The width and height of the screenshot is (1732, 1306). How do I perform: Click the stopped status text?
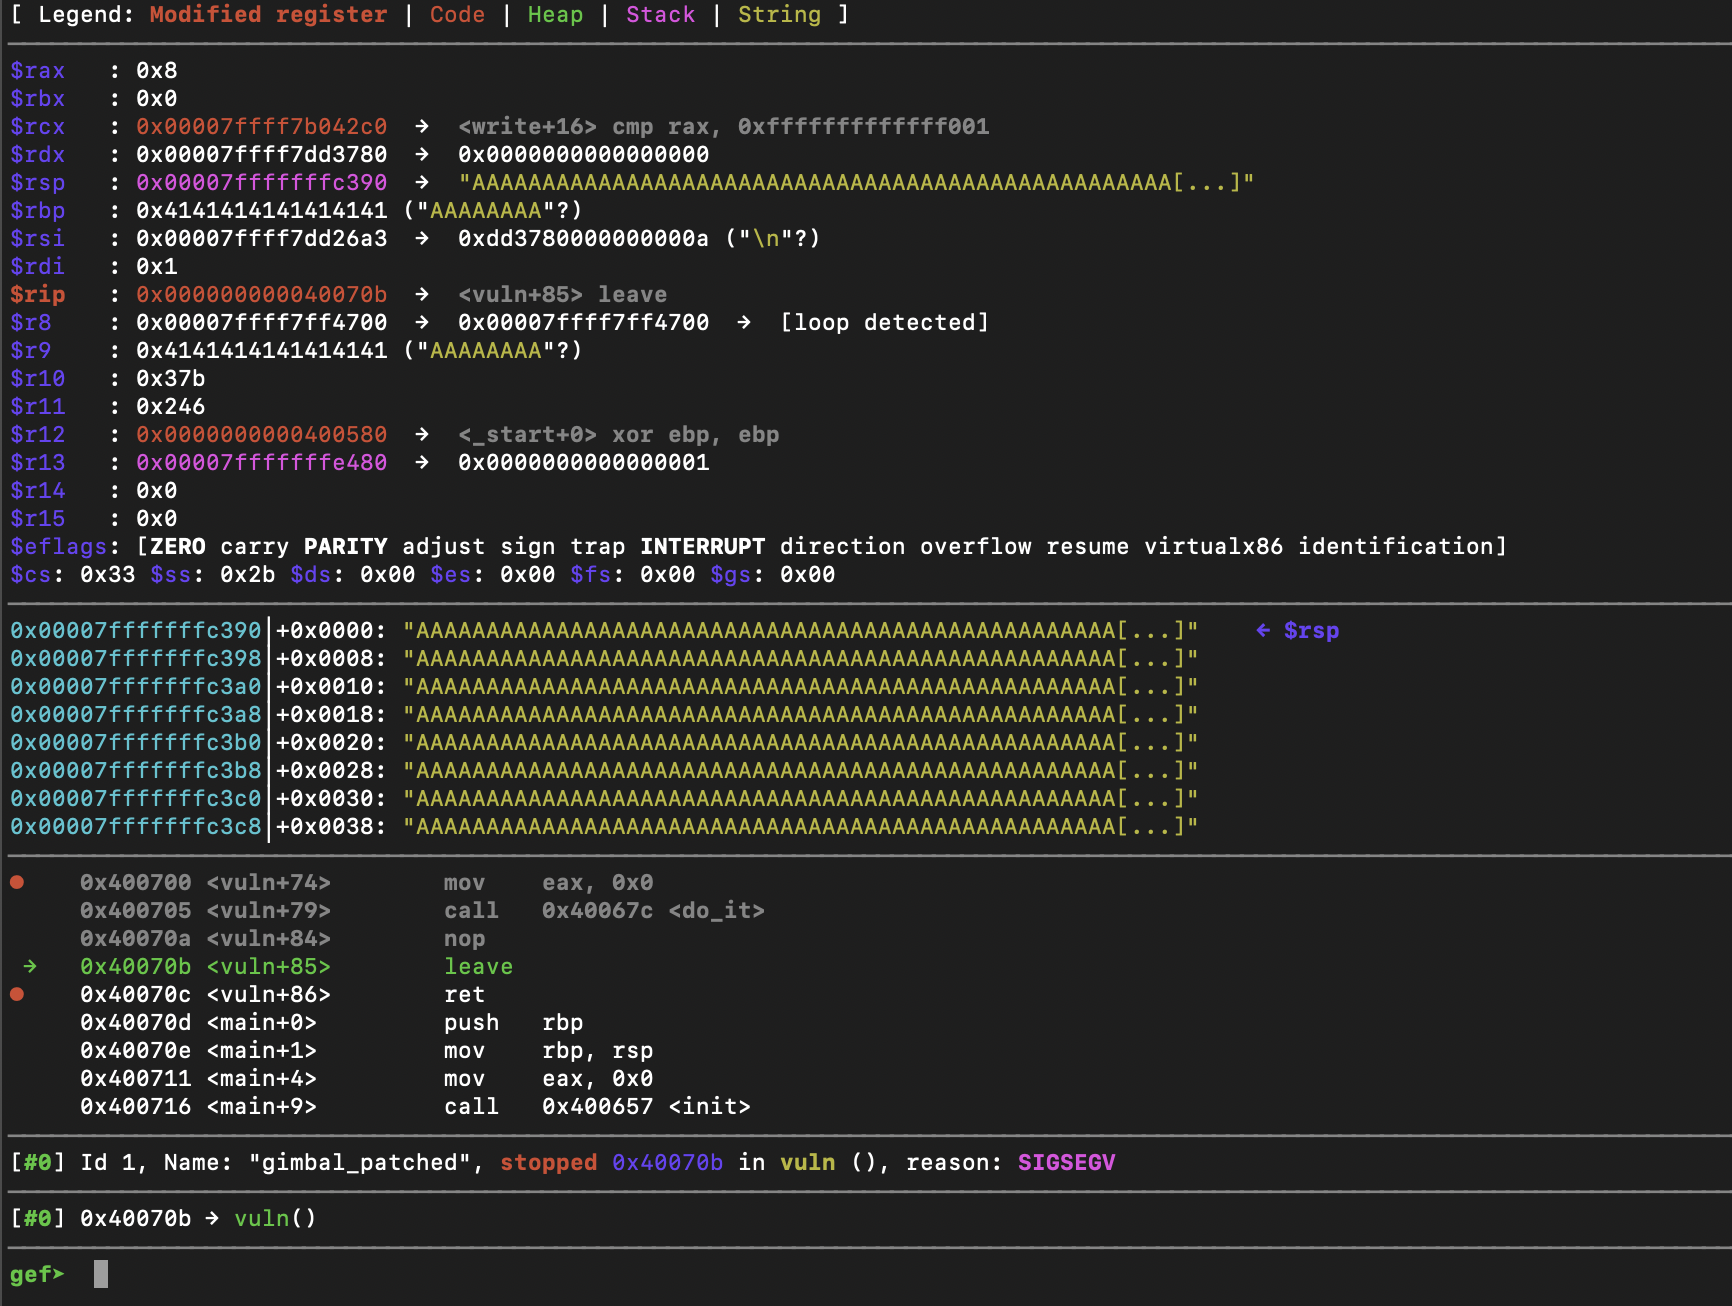tap(549, 1163)
